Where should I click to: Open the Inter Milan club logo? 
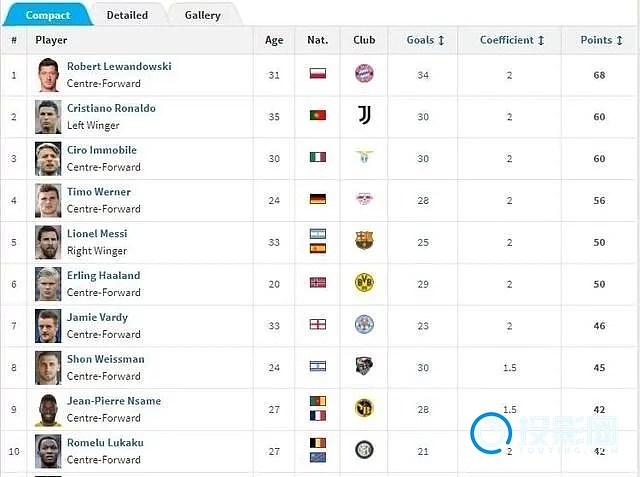(x=364, y=450)
